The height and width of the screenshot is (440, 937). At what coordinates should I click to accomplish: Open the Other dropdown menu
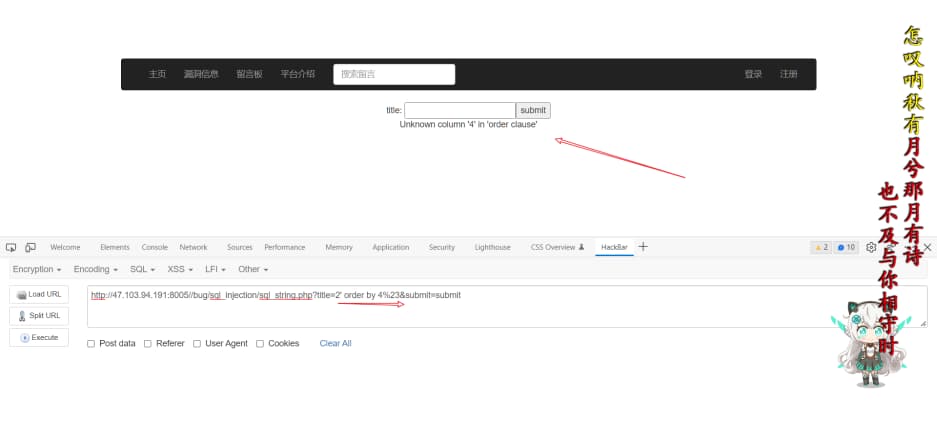(x=253, y=270)
